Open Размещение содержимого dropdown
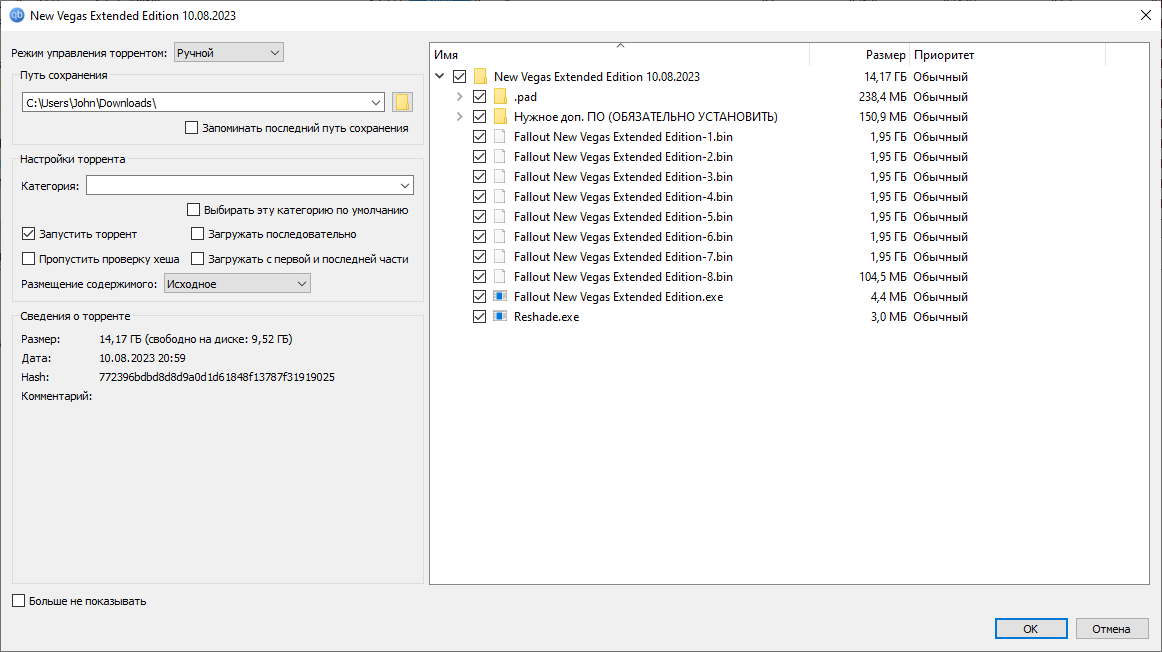 [x=237, y=284]
